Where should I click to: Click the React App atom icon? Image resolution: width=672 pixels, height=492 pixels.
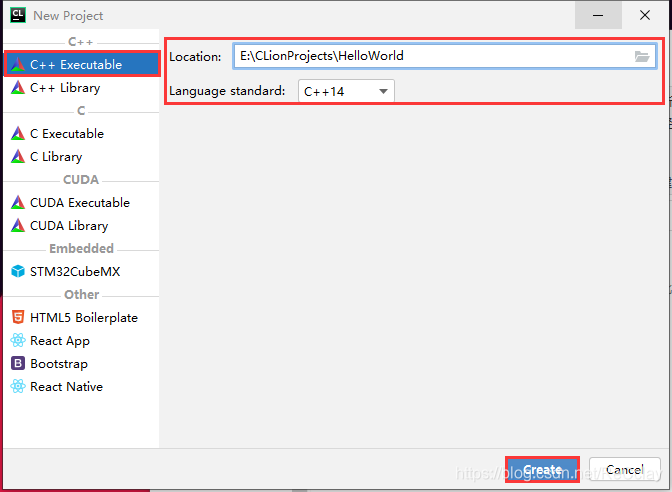[18, 340]
